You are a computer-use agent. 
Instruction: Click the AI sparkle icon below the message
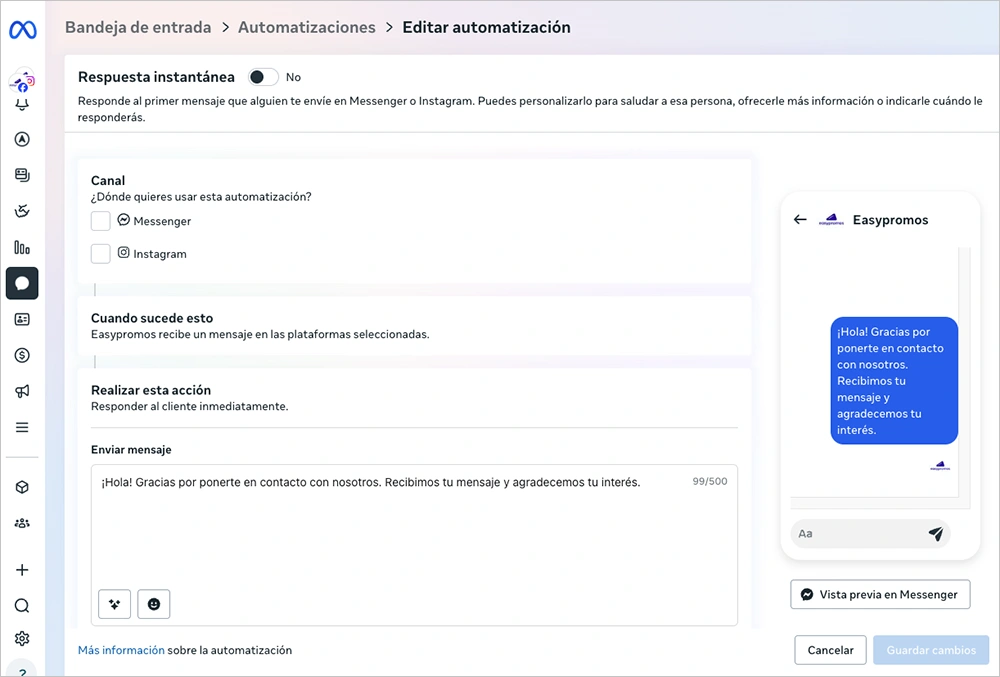[114, 604]
